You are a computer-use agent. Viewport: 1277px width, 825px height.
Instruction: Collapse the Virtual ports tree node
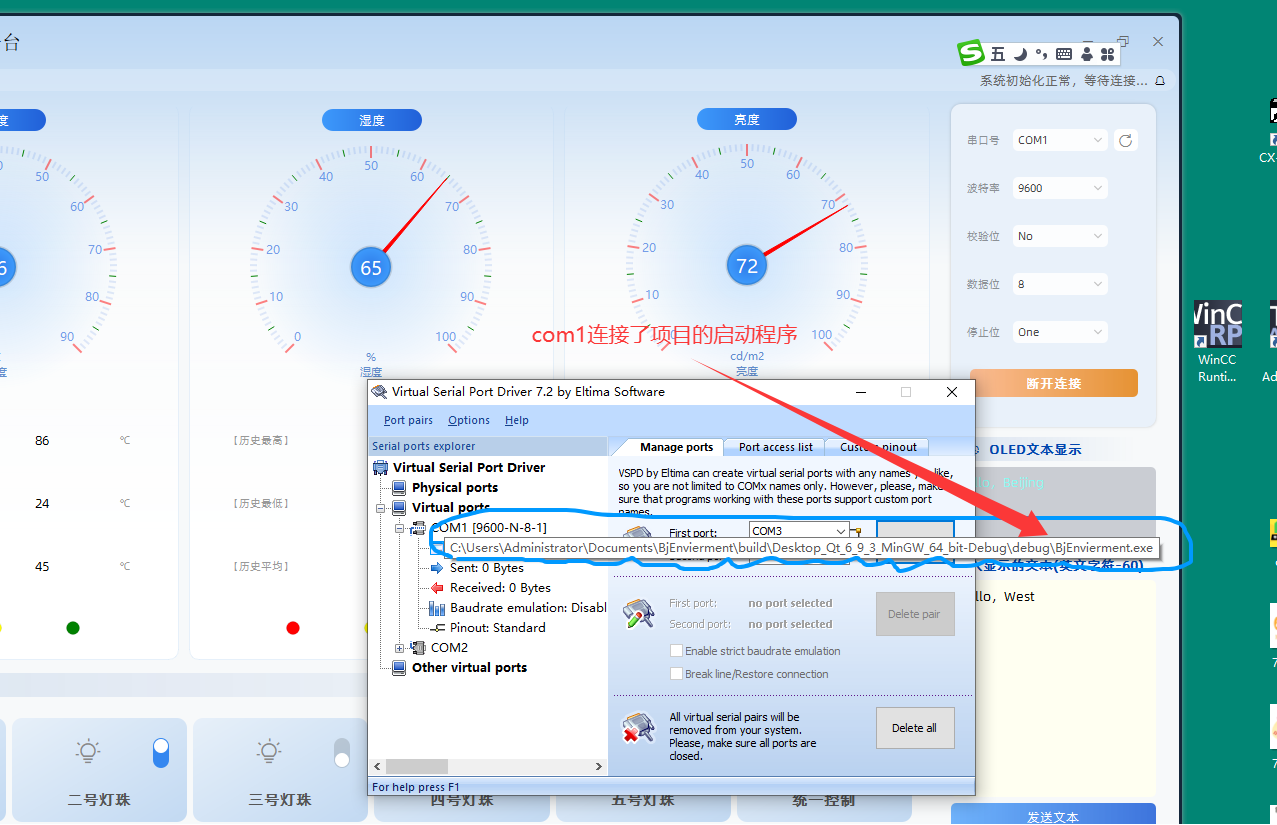[381, 507]
